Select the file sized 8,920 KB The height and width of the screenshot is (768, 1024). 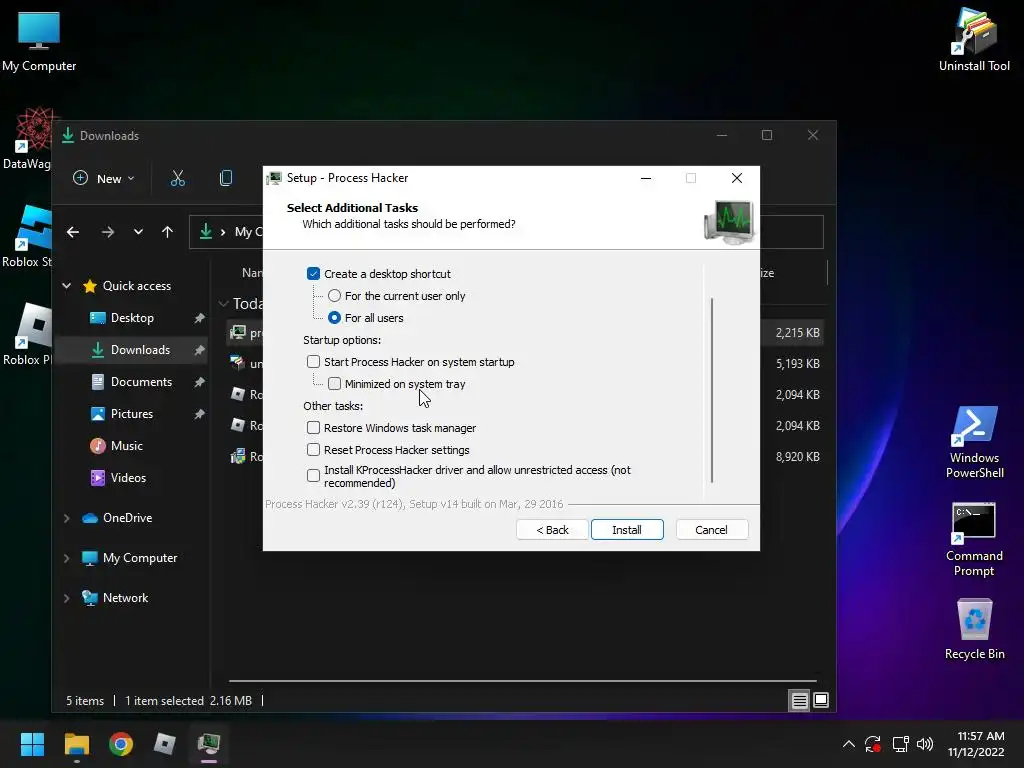(526, 456)
